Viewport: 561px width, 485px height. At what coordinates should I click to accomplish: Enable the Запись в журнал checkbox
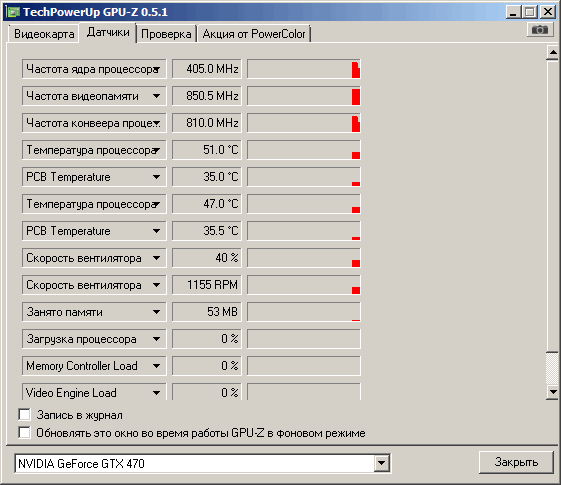click(x=24, y=415)
